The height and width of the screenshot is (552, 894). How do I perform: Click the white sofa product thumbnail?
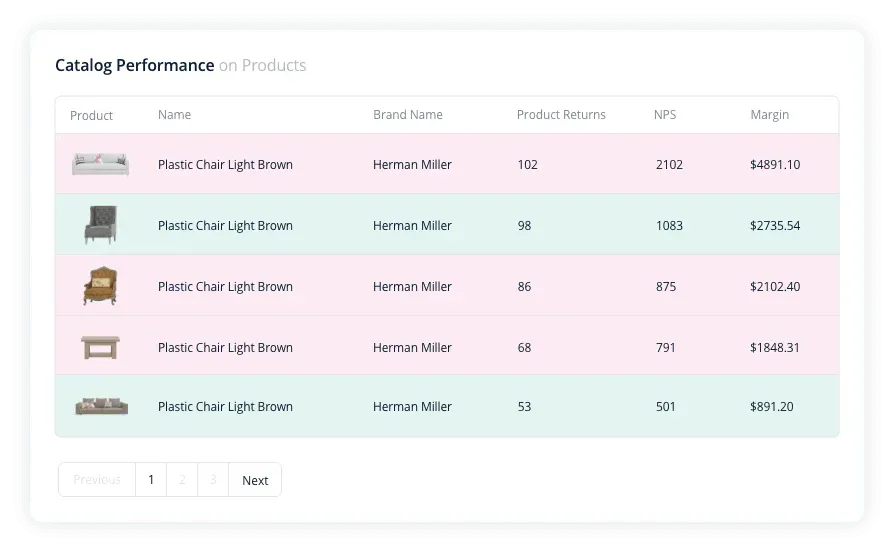(x=100, y=164)
